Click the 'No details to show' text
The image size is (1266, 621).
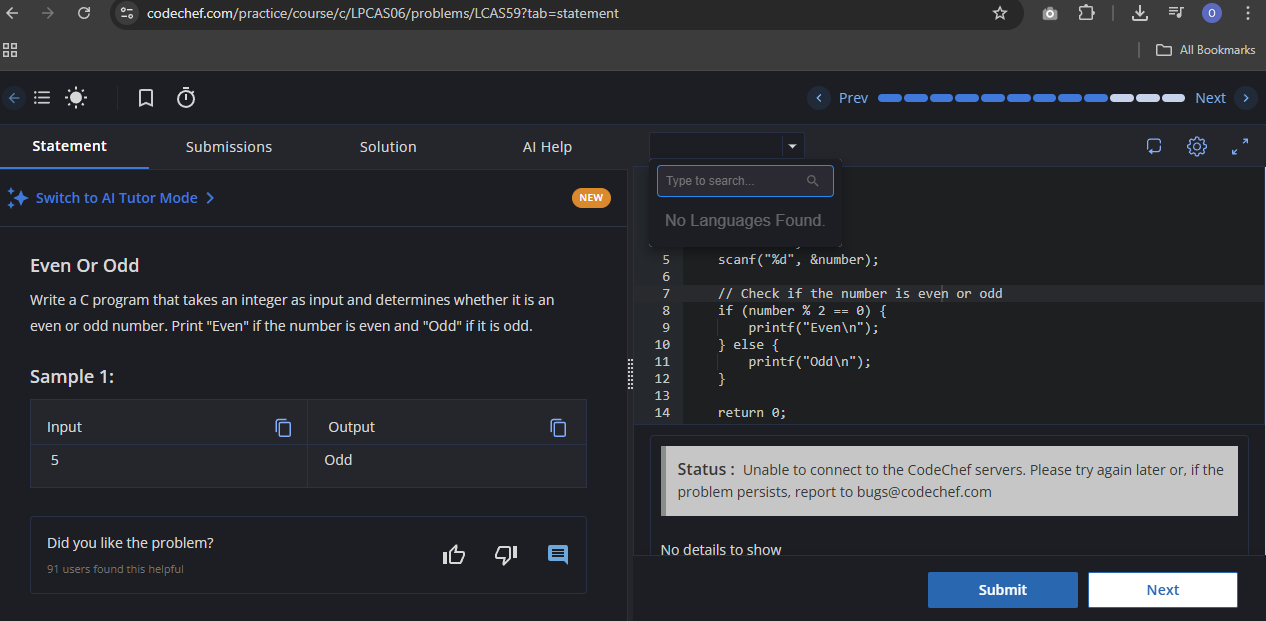point(721,549)
